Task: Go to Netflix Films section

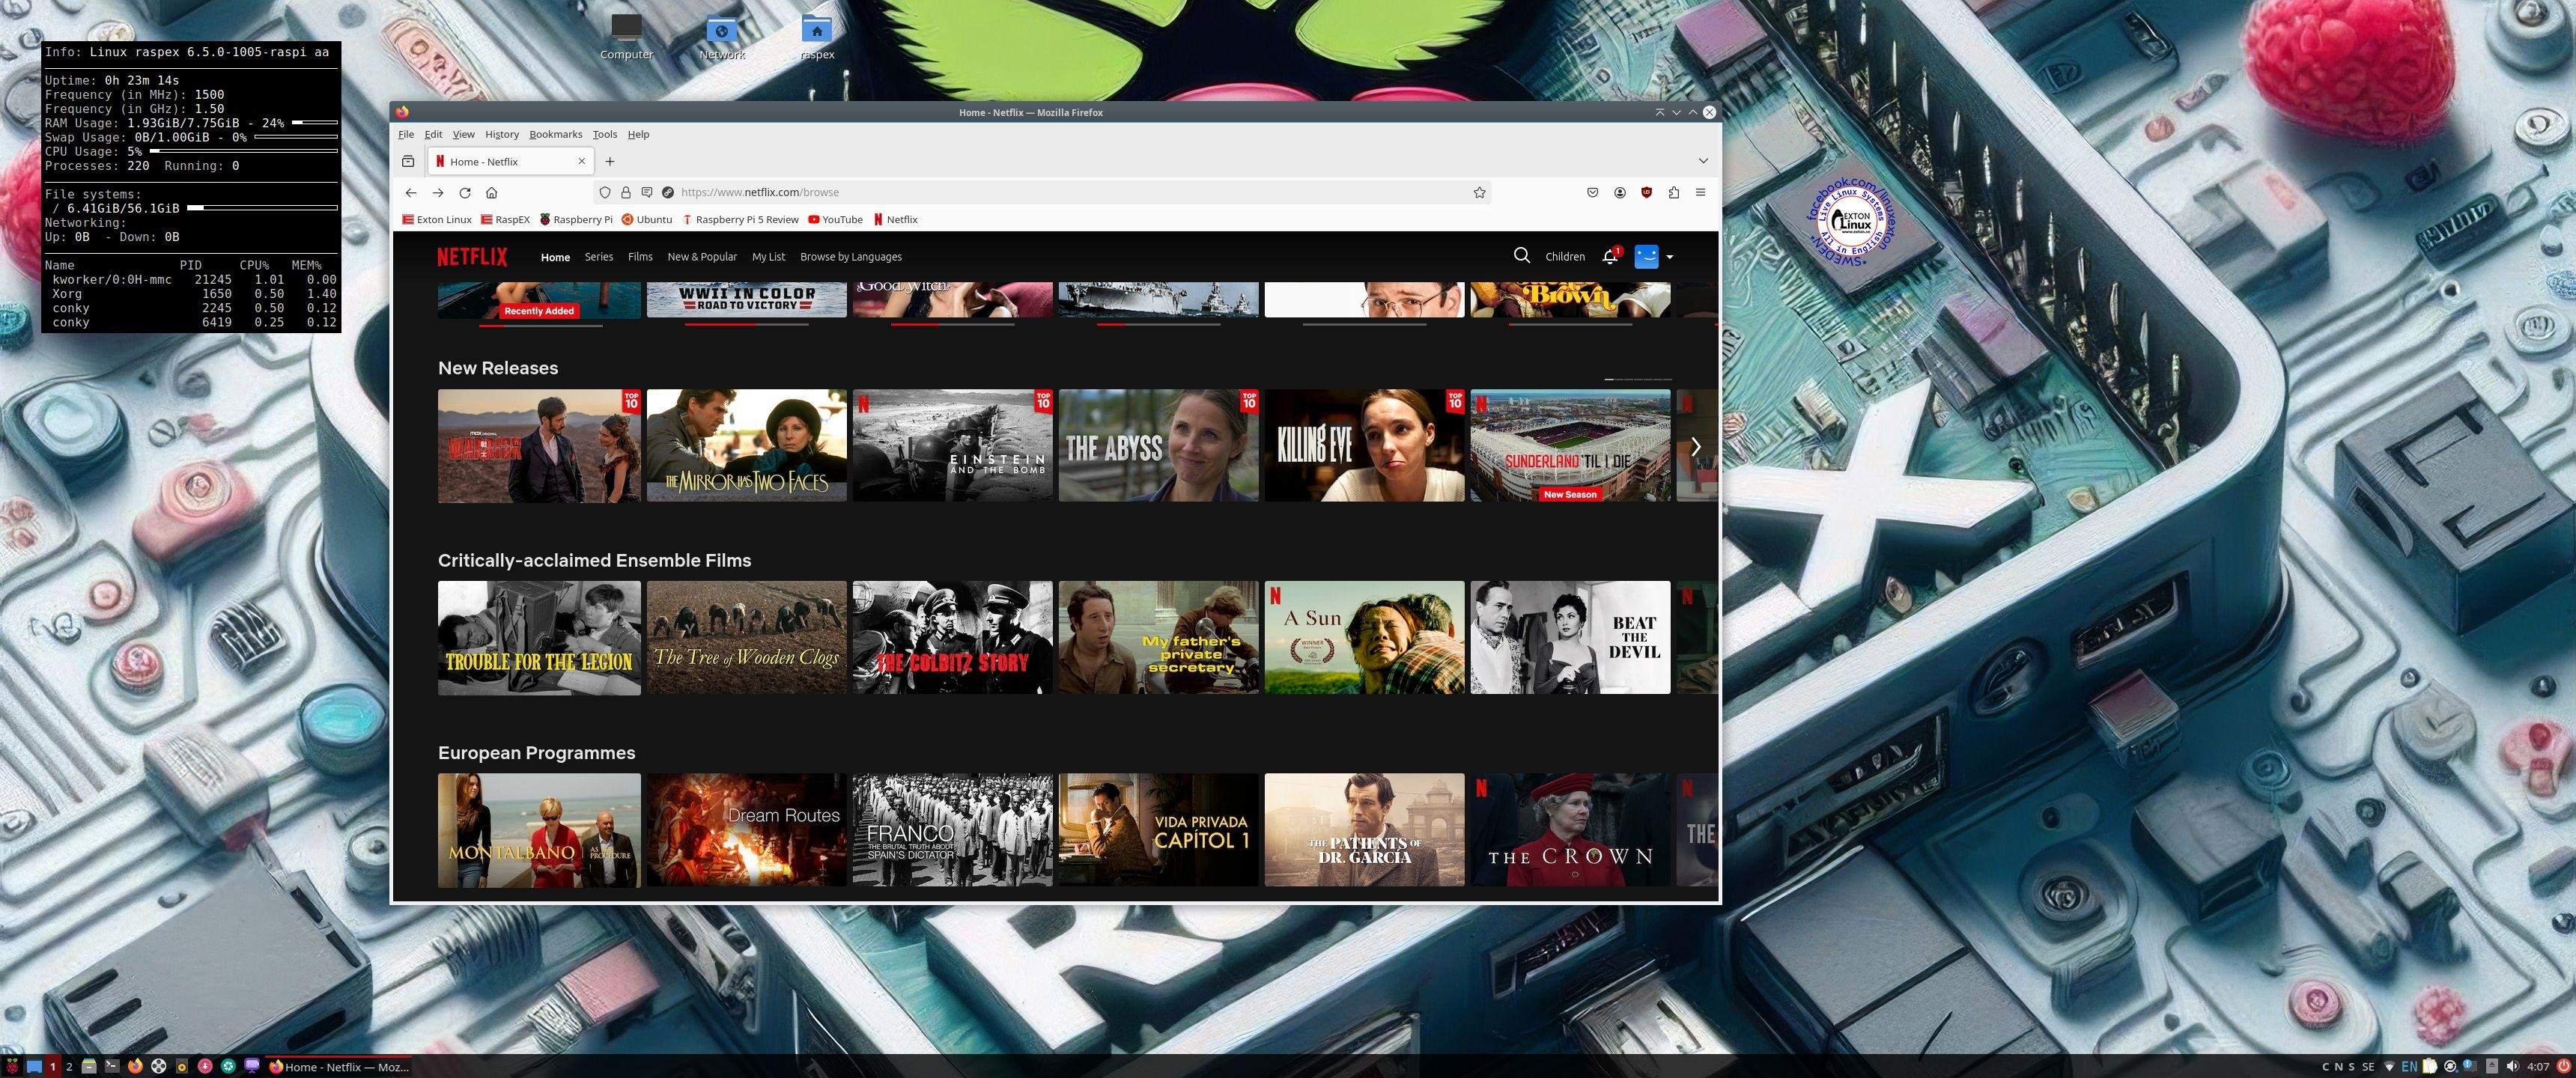Action: click(x=640, y=257)
